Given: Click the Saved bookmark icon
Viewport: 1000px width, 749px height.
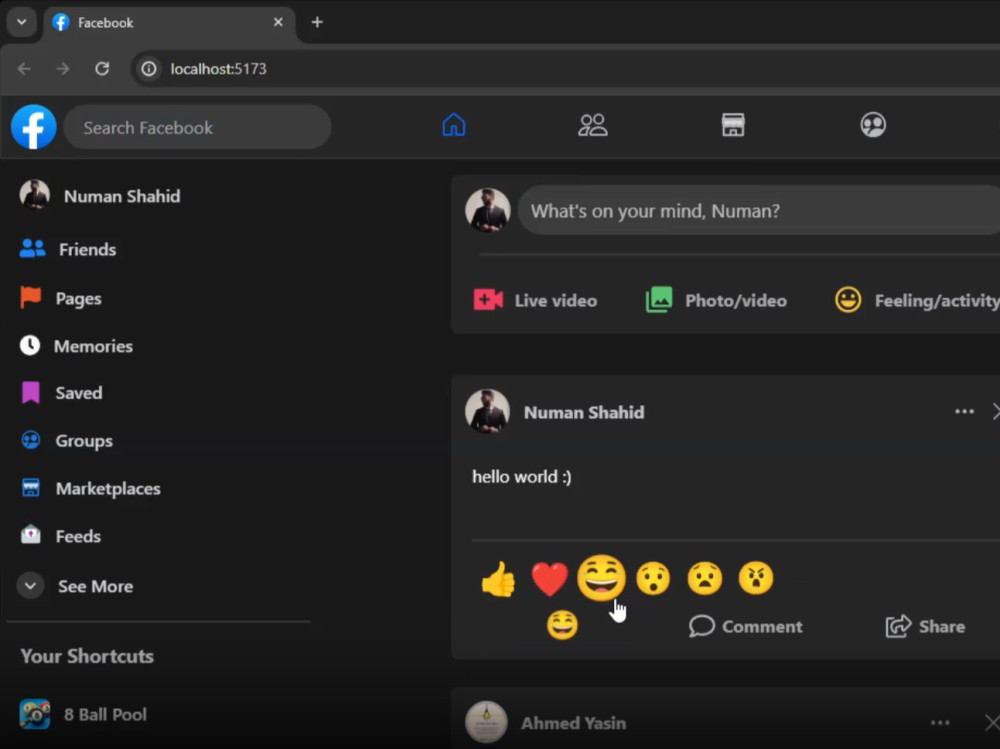Looking at the screenshot, I should (x=31, y=392).
